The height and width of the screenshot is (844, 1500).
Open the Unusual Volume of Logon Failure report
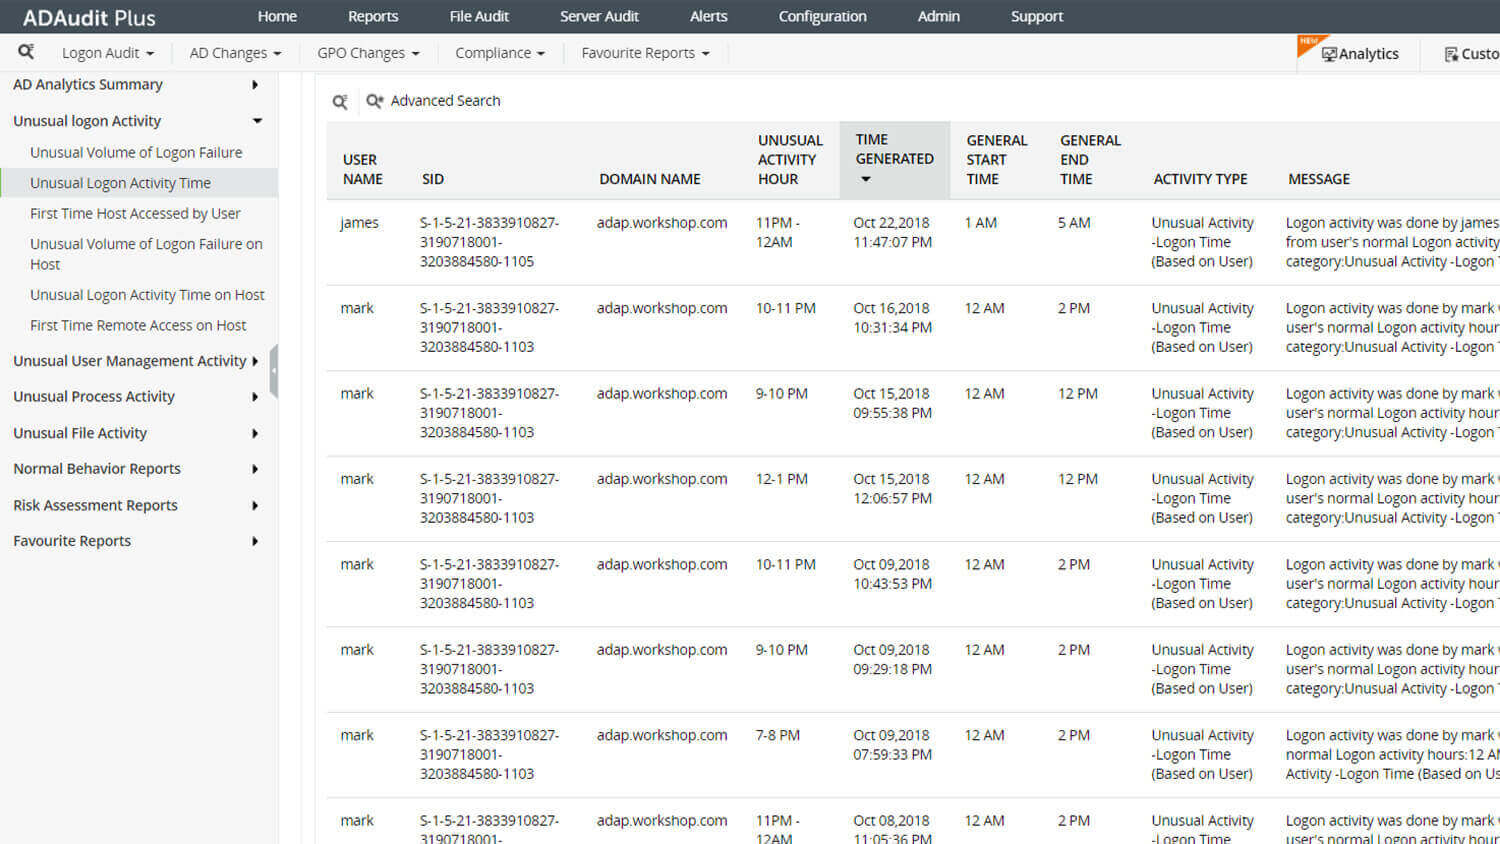click(136, 152)
